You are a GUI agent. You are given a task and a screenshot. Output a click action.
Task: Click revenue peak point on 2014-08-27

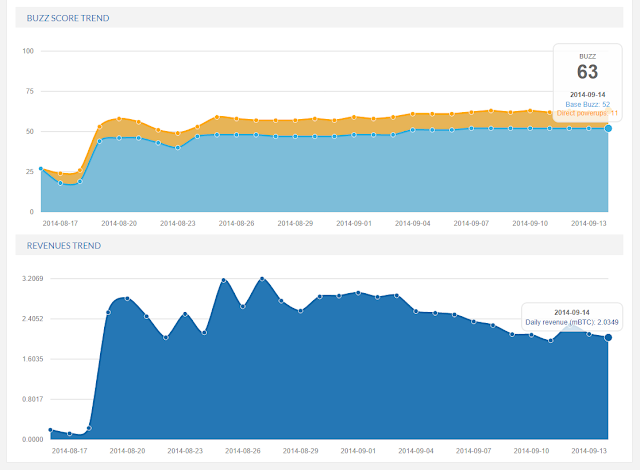point(262,279)
